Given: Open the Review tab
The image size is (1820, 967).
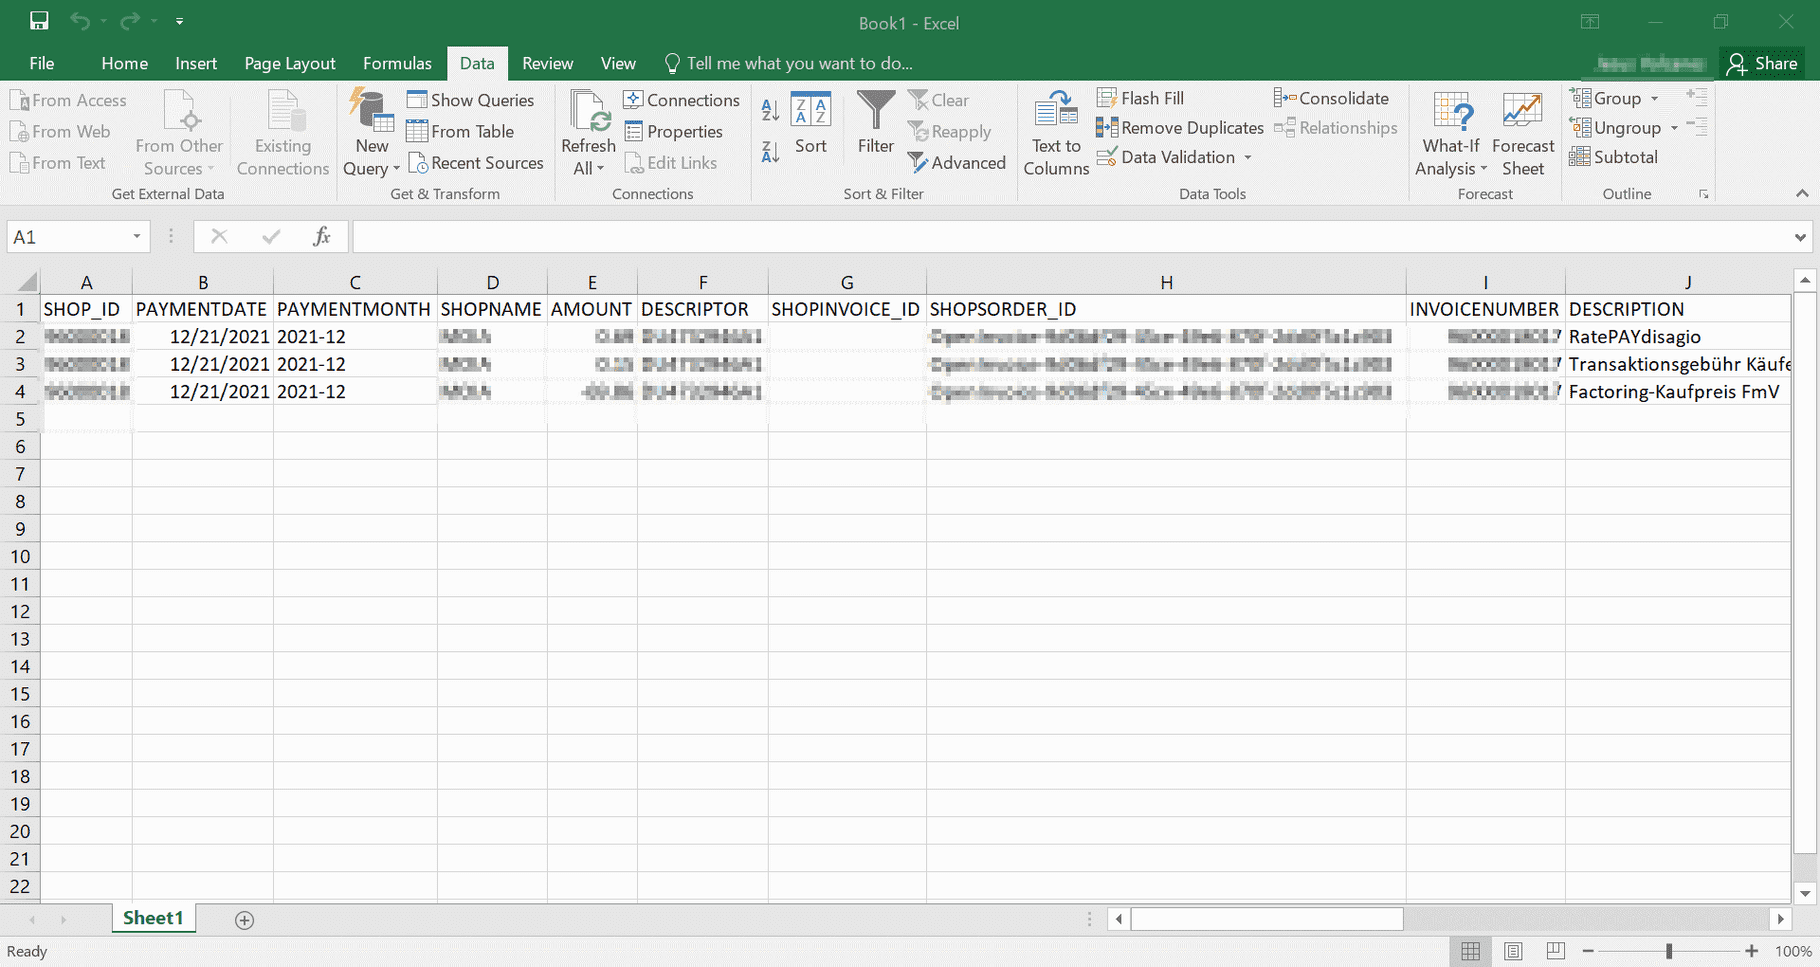Looking at the screenshot, I should pos(547,63).
